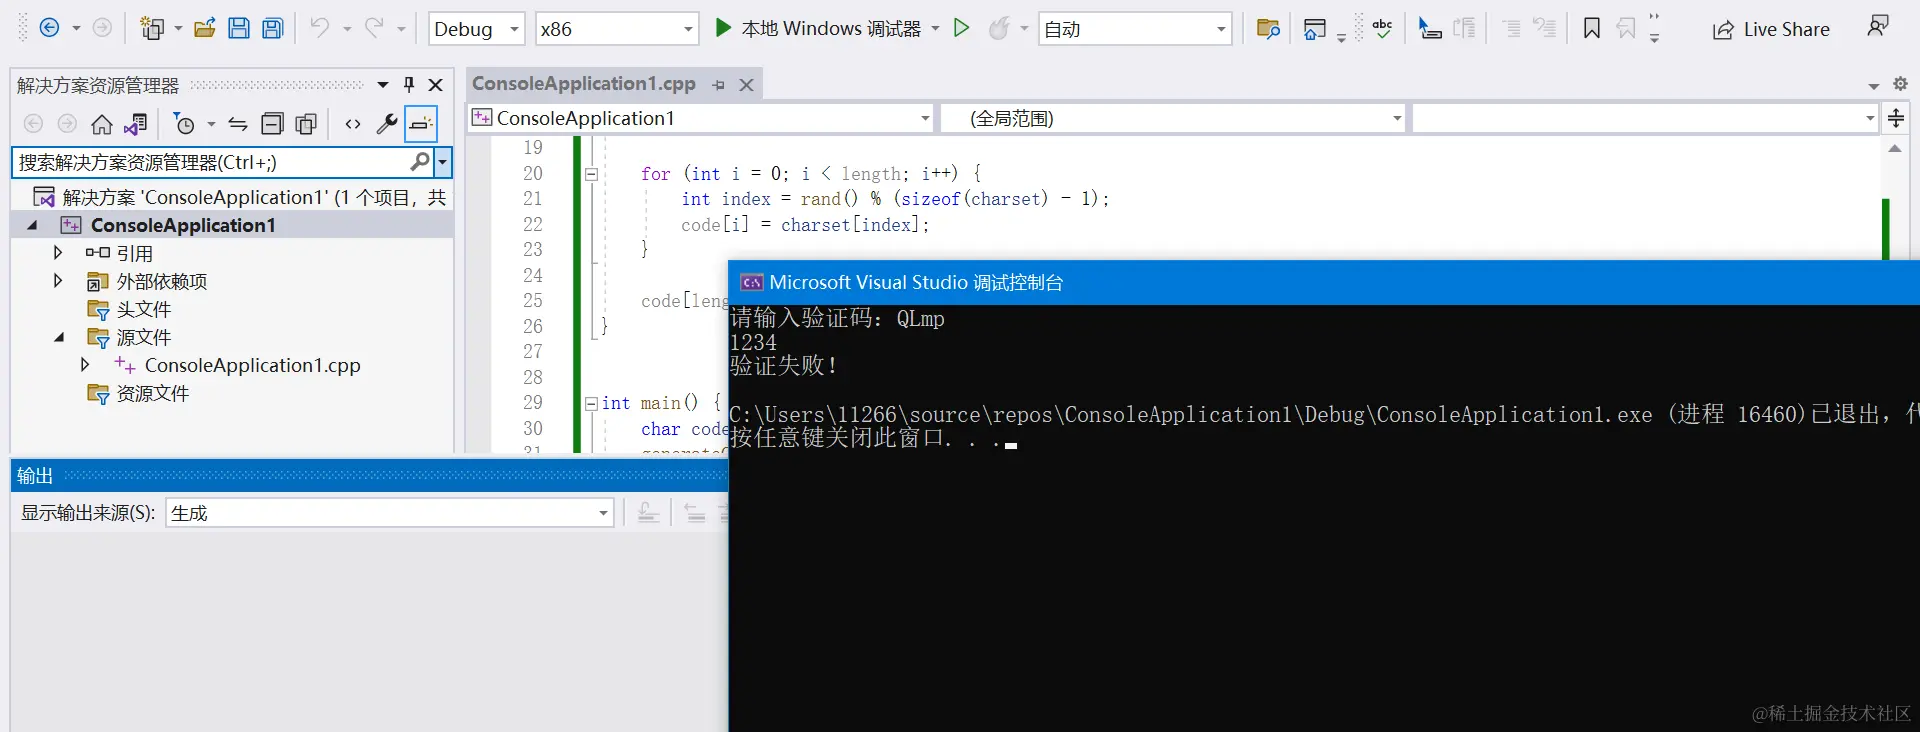Open the editor tab settings gear icon

[1900, 85]
